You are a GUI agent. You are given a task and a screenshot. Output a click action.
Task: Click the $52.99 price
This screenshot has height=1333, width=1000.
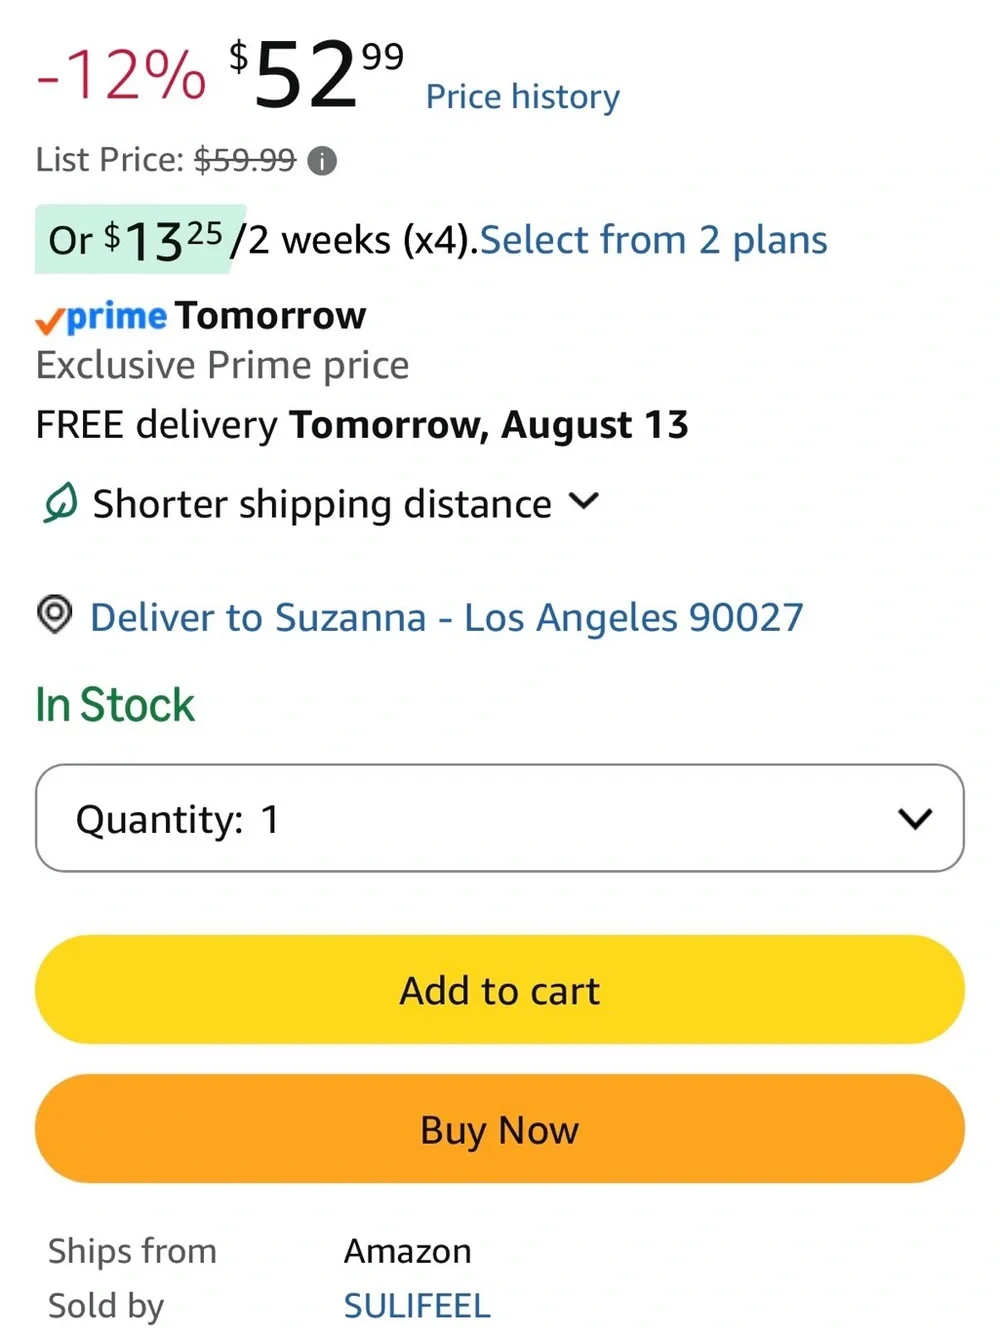point(316,73)
